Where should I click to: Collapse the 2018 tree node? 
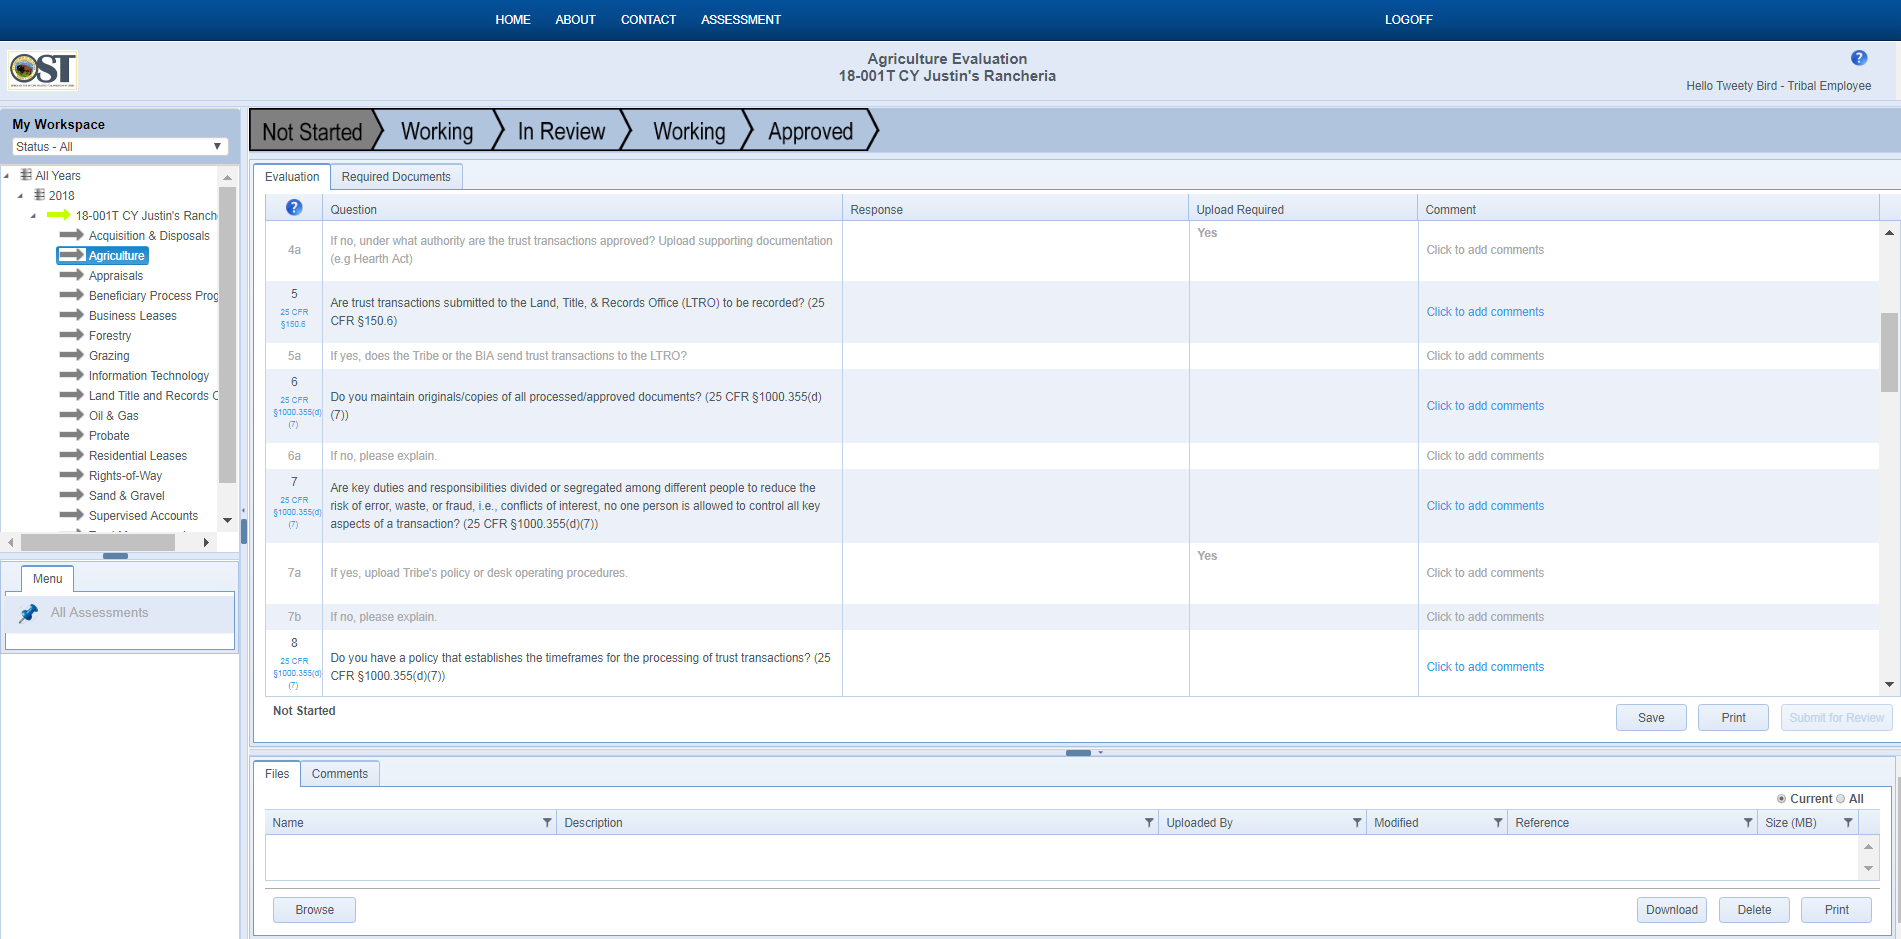20,196
